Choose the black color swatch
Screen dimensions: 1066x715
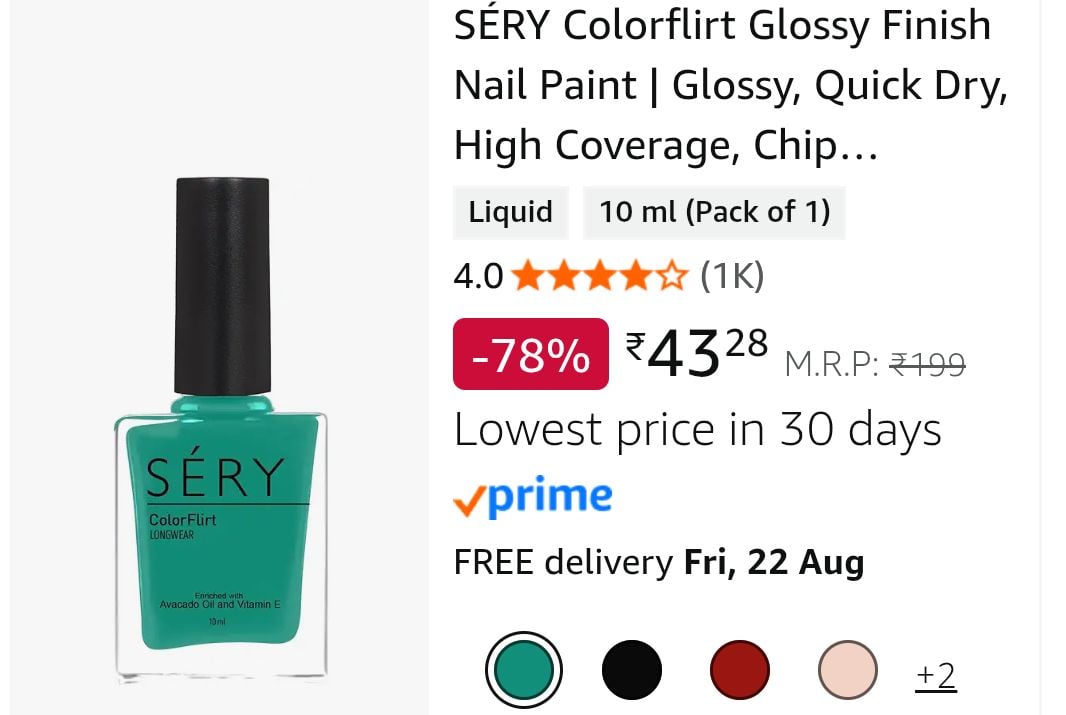click(632, 670)
